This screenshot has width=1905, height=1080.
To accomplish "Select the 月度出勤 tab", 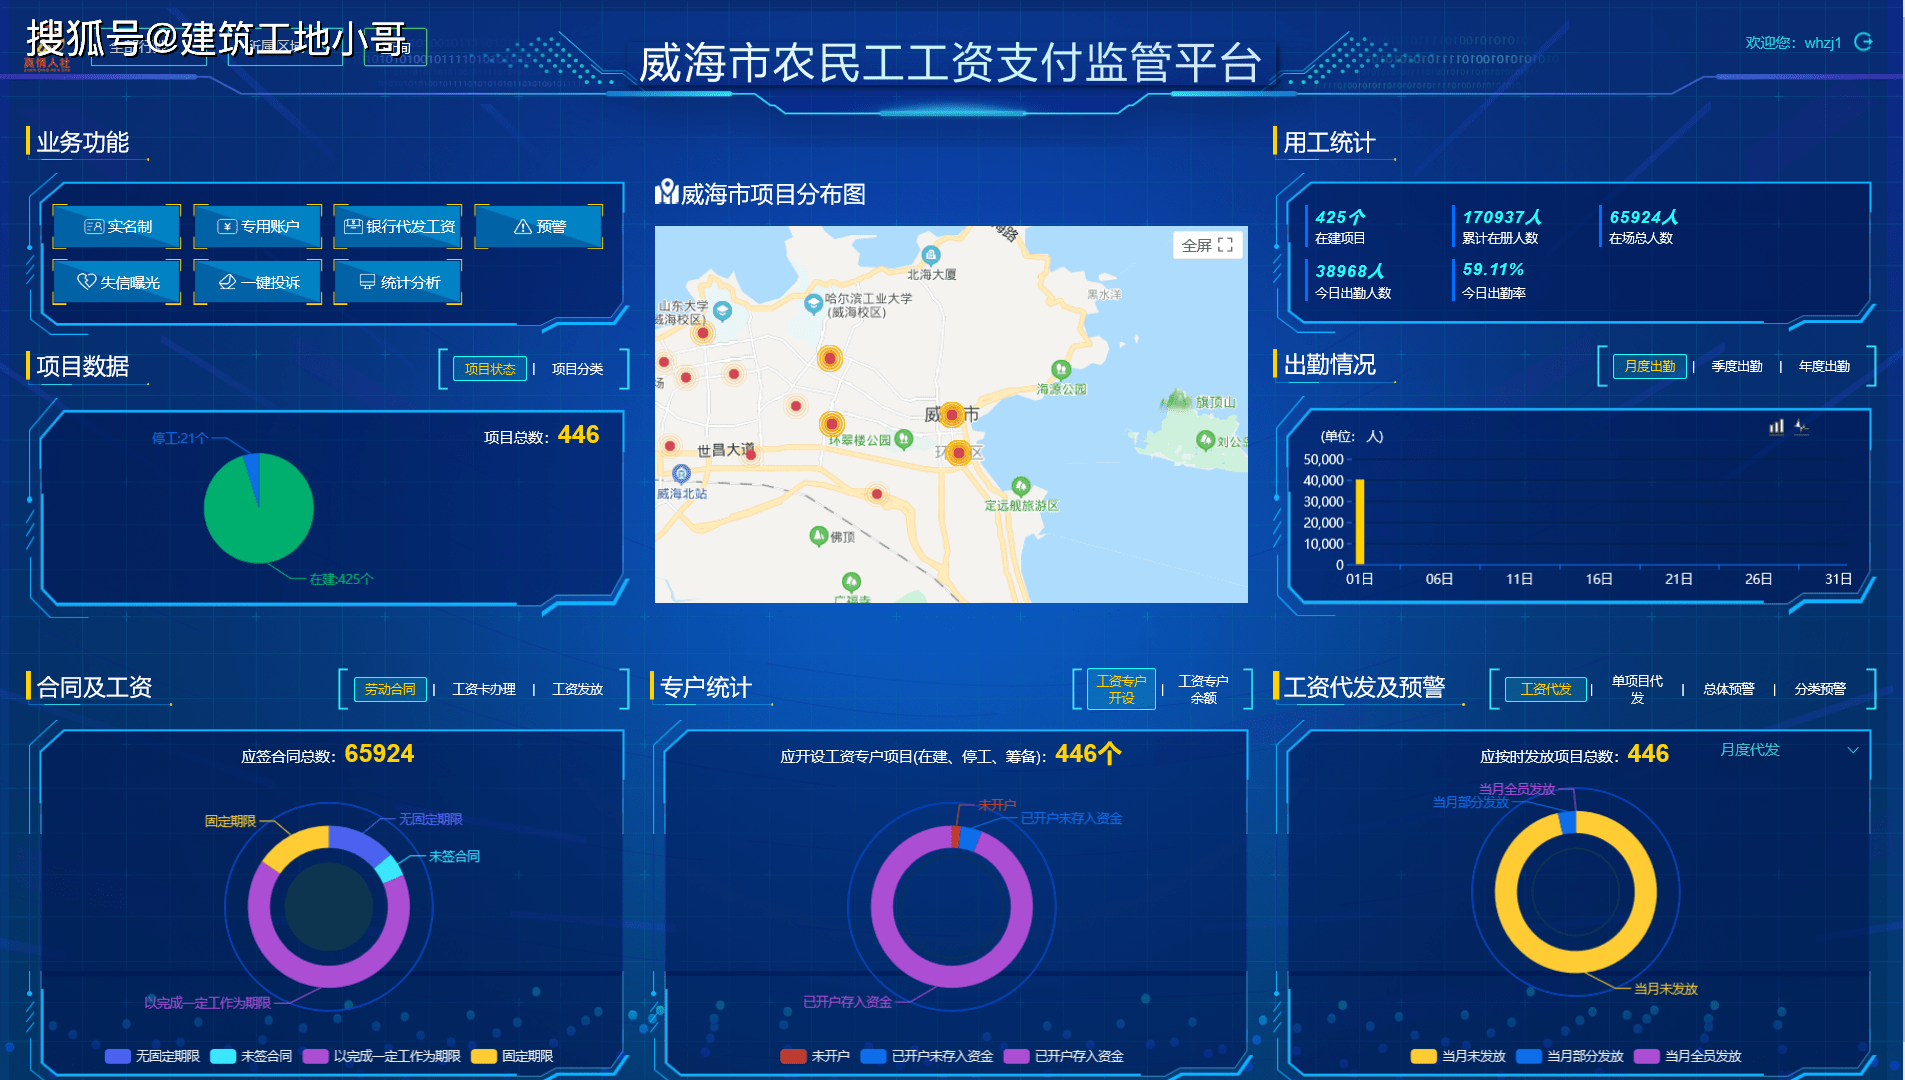I will click(1649, 367).
